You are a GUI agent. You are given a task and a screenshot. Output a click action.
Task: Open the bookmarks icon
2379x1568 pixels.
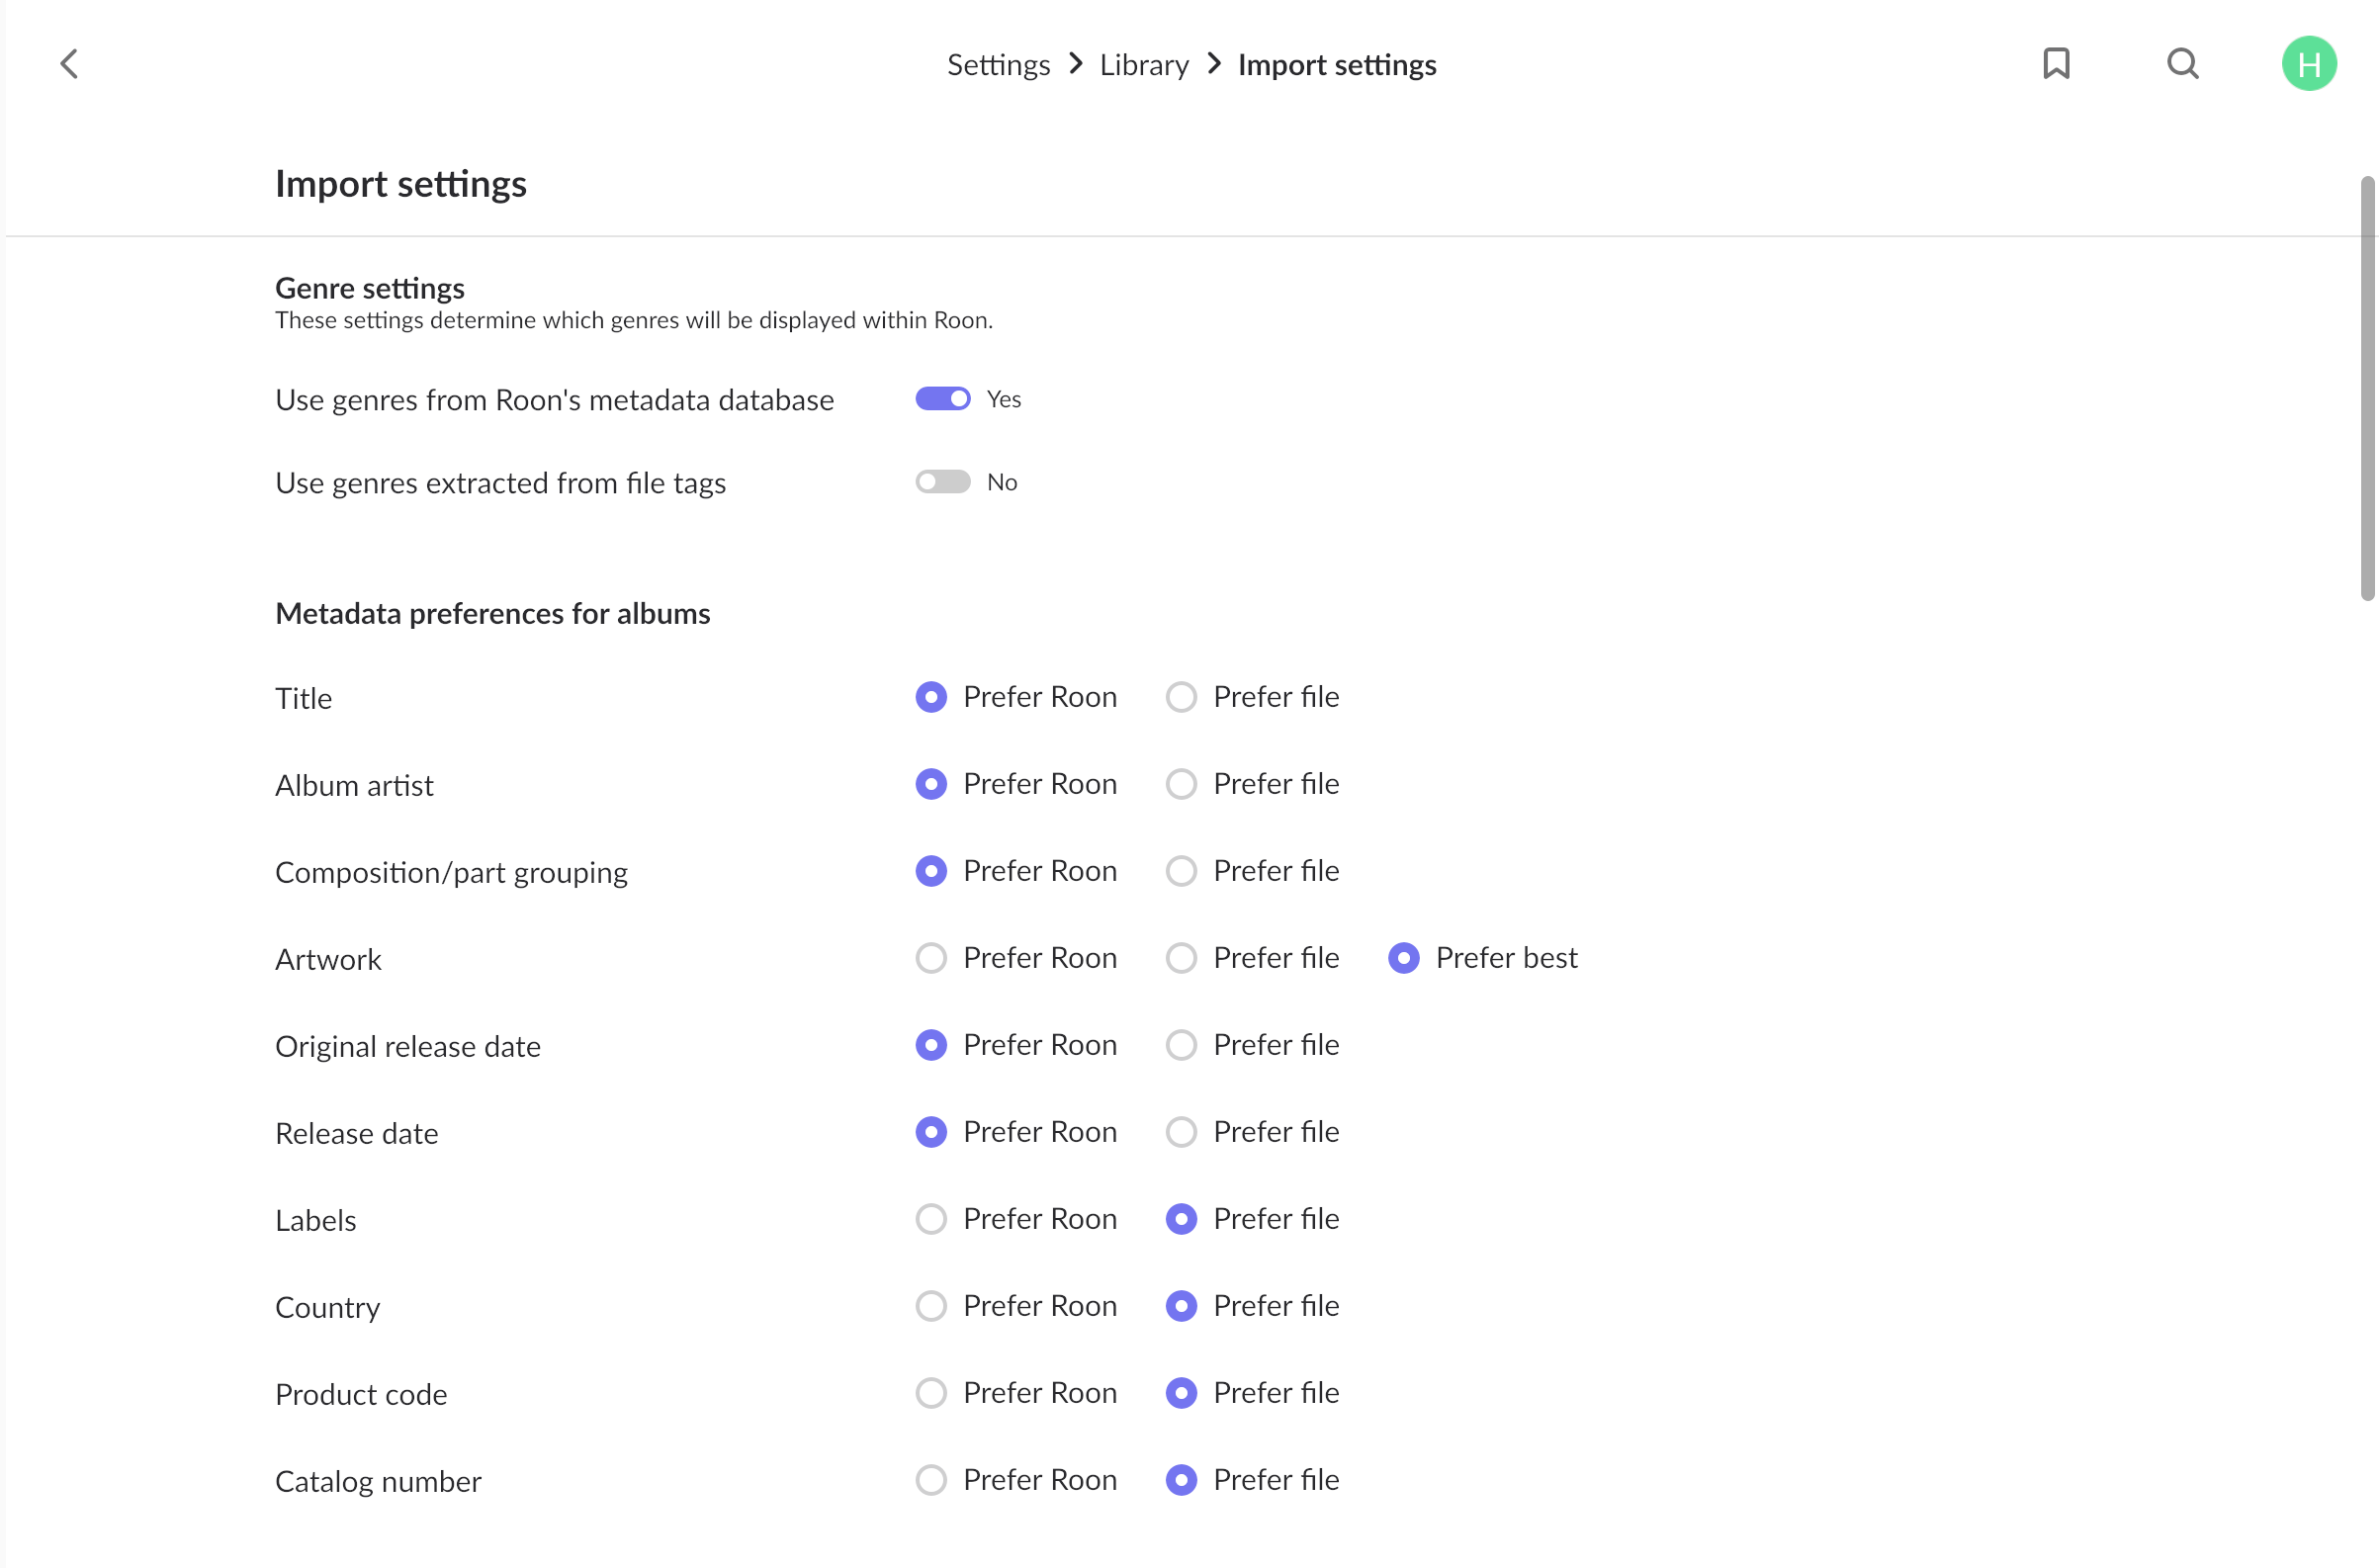click(x=2056, y=64)
